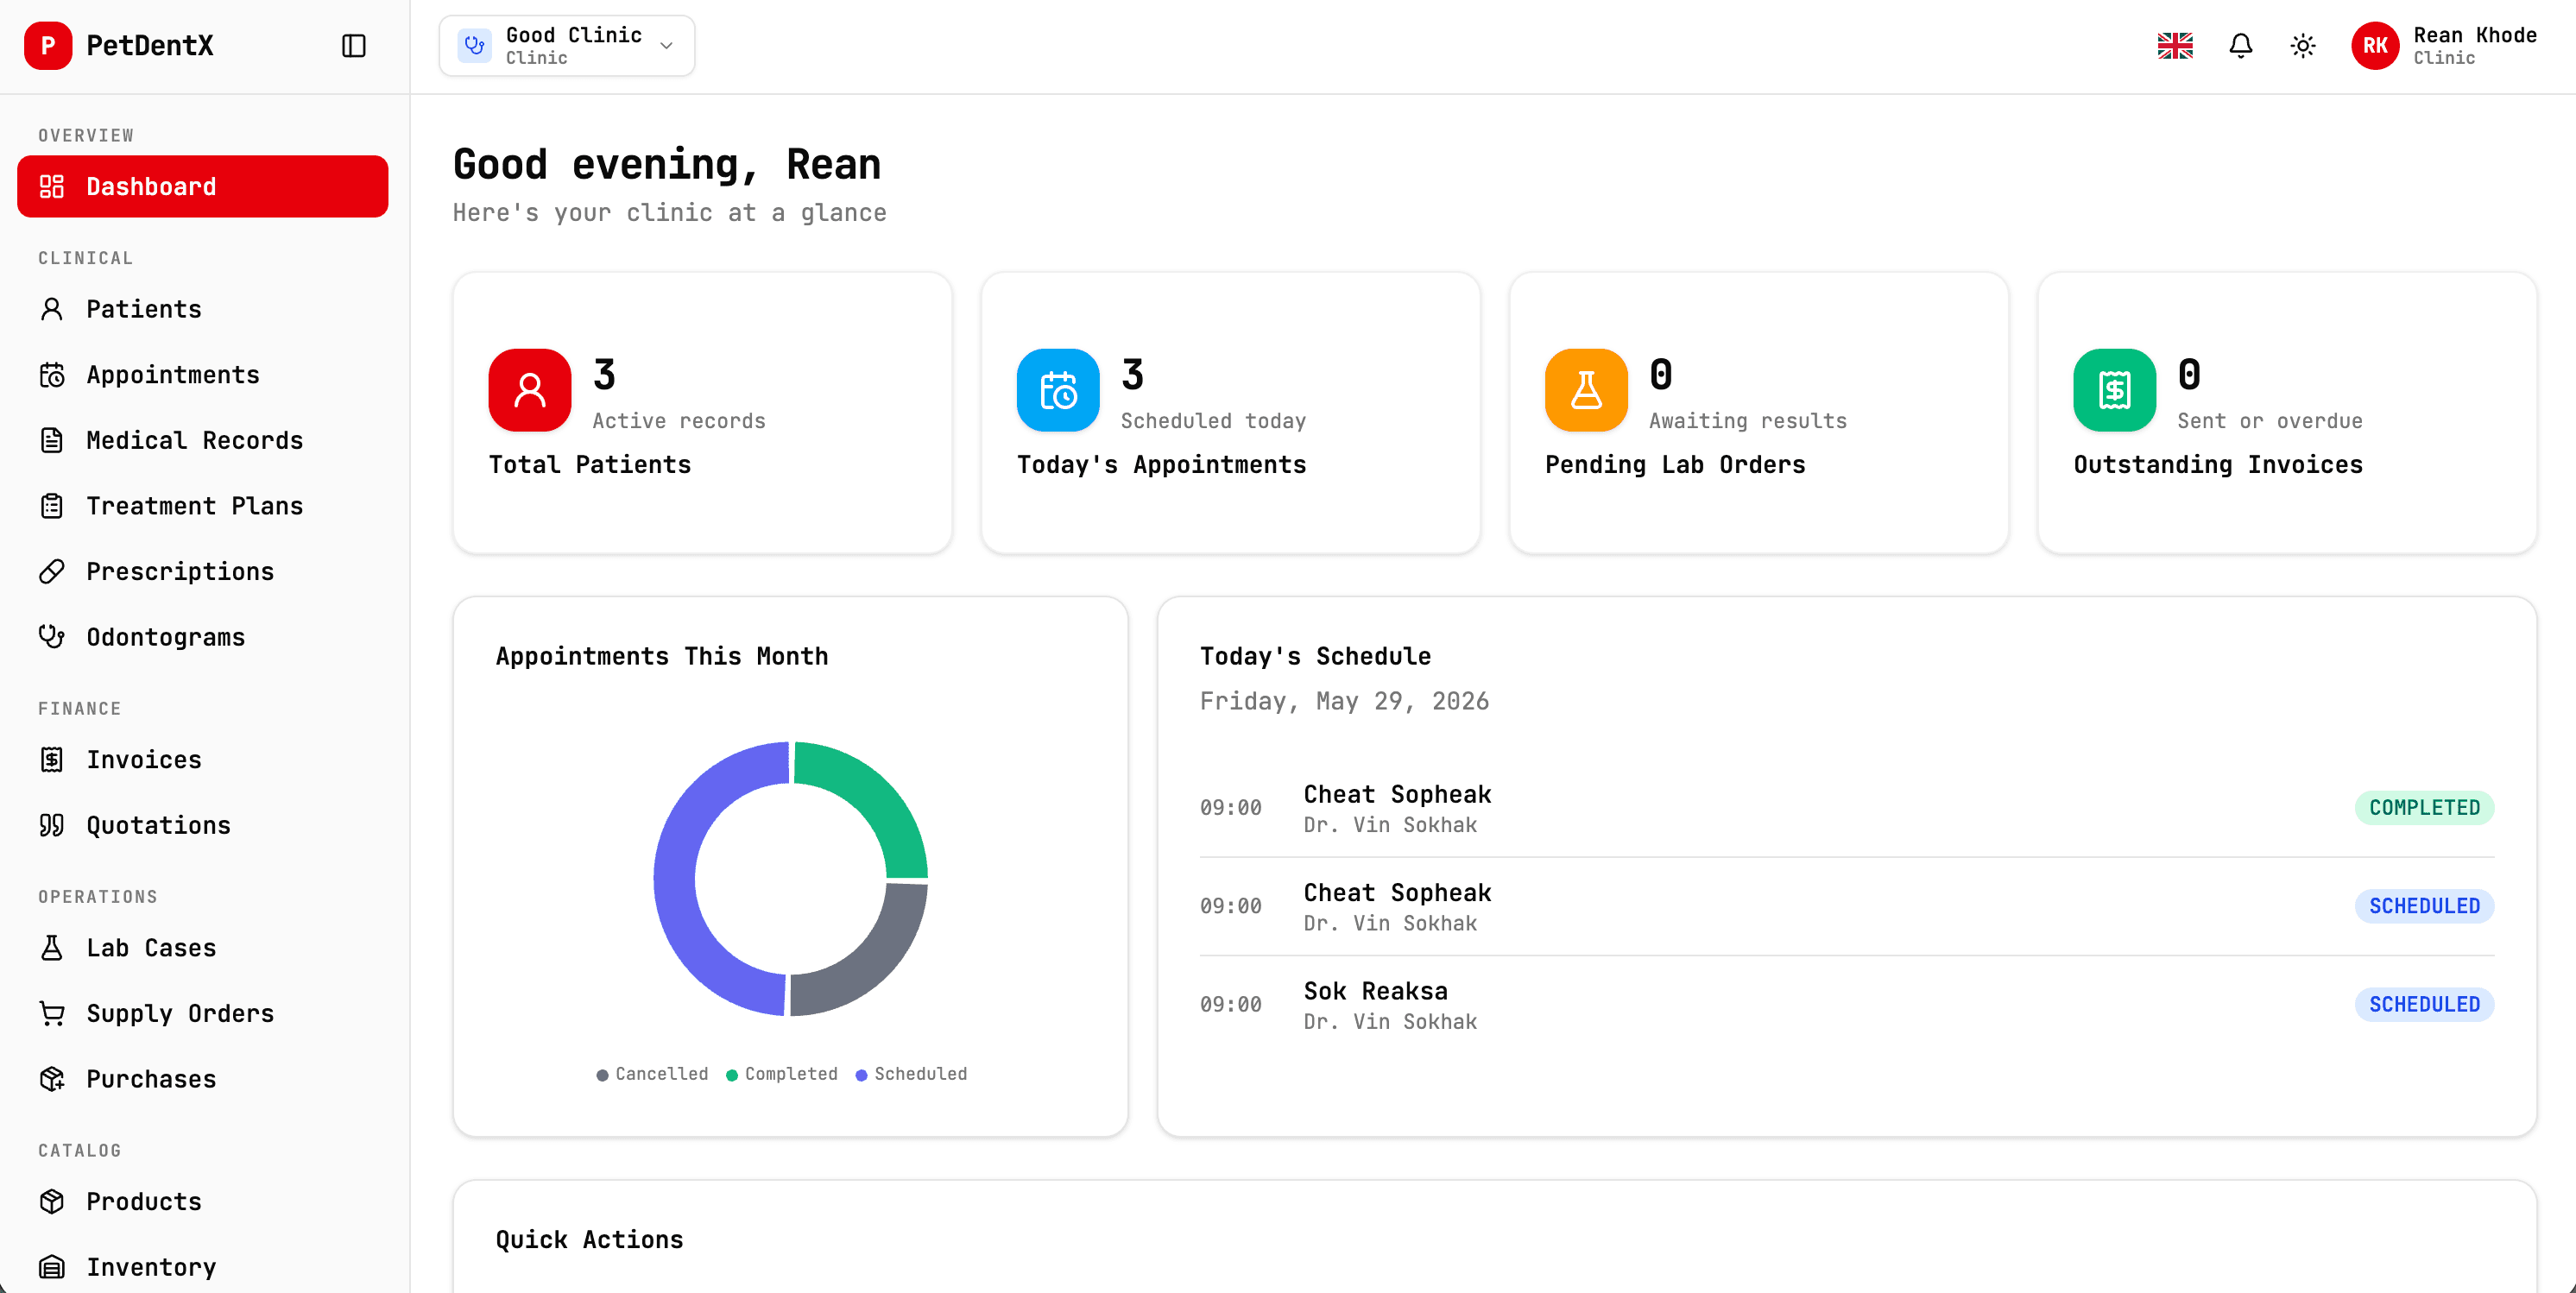This screenshot has height=1293, width=2576.
Task: Click the blue Today's Appointments card icon
Action: tap(1058, 390)
